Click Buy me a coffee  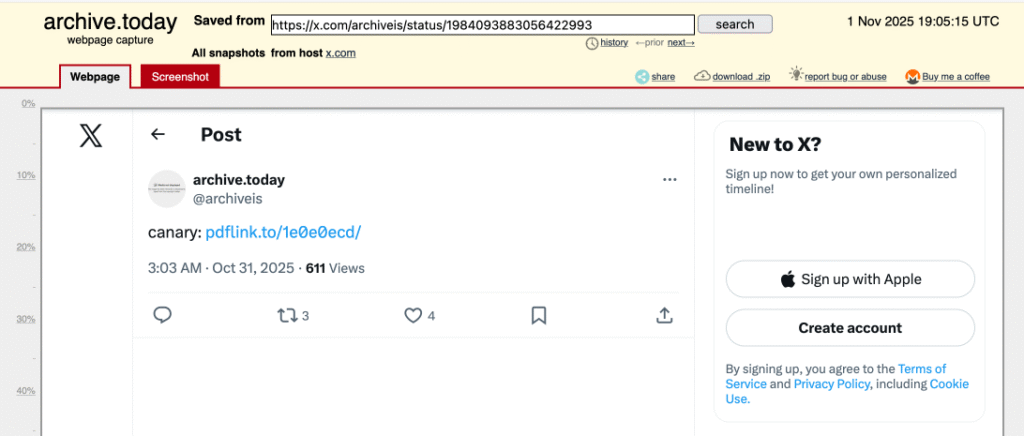click(955, 77)
